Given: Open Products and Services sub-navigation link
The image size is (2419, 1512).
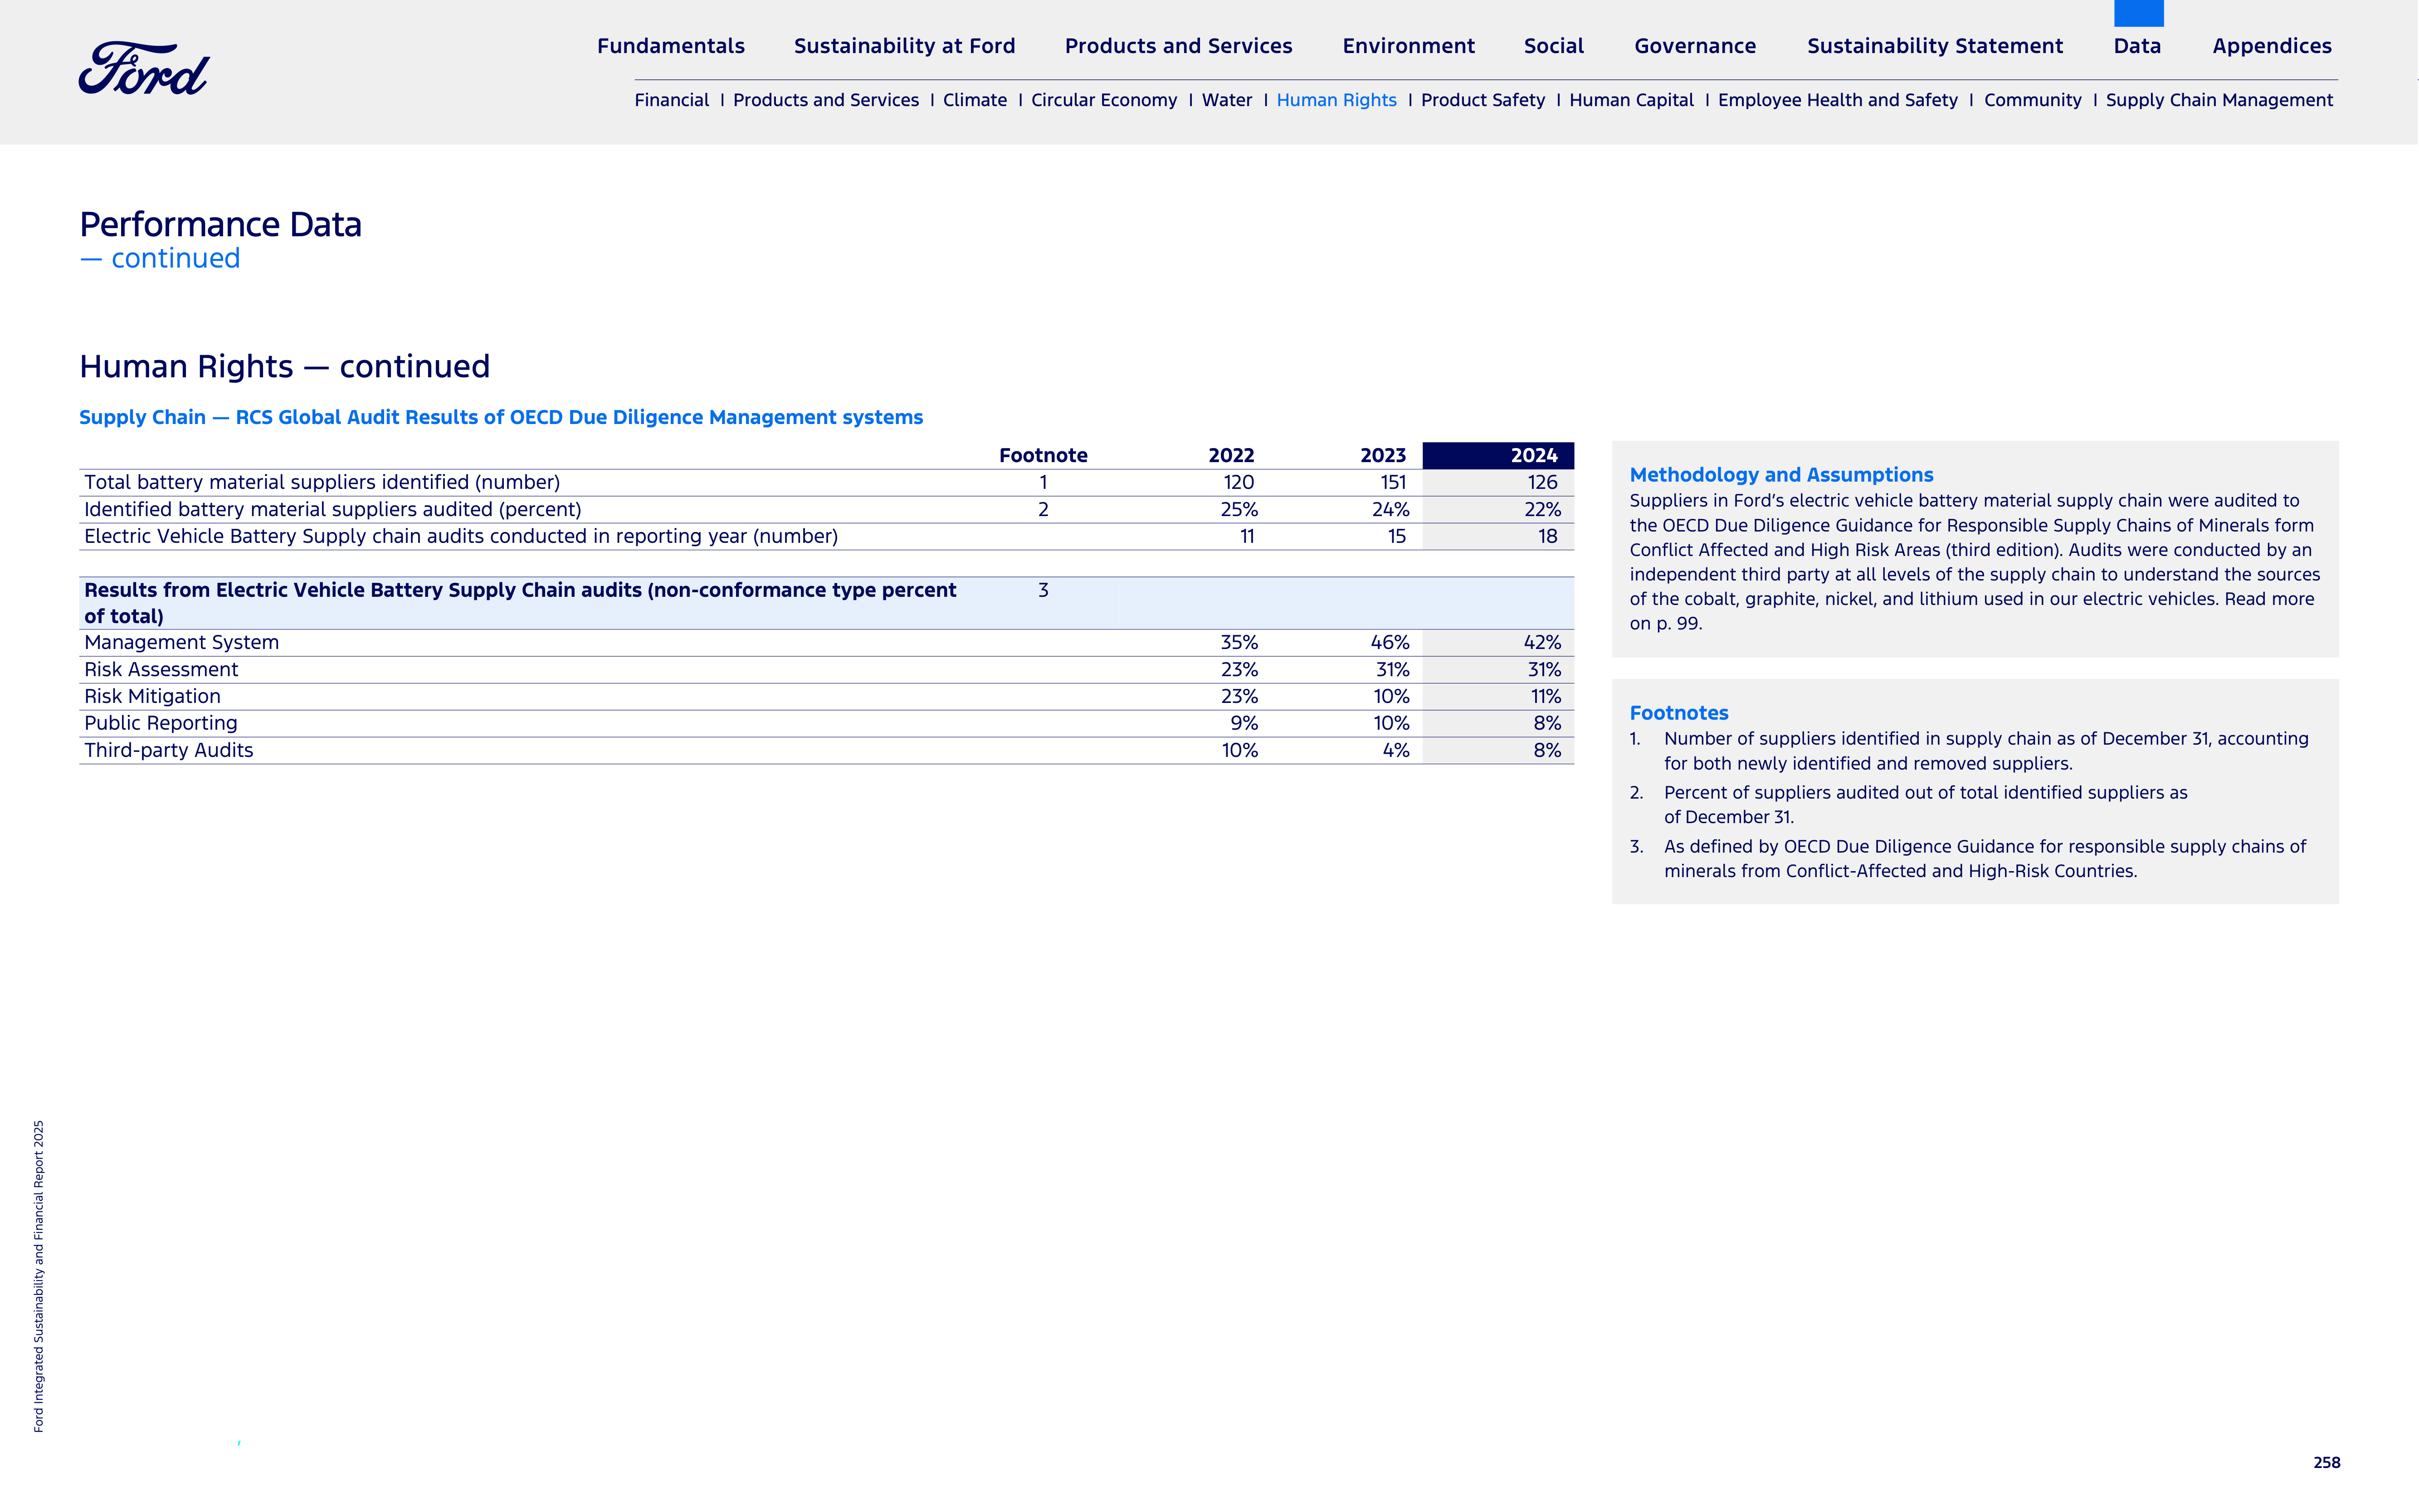Looking at the screenshot, I should (826, 100).
